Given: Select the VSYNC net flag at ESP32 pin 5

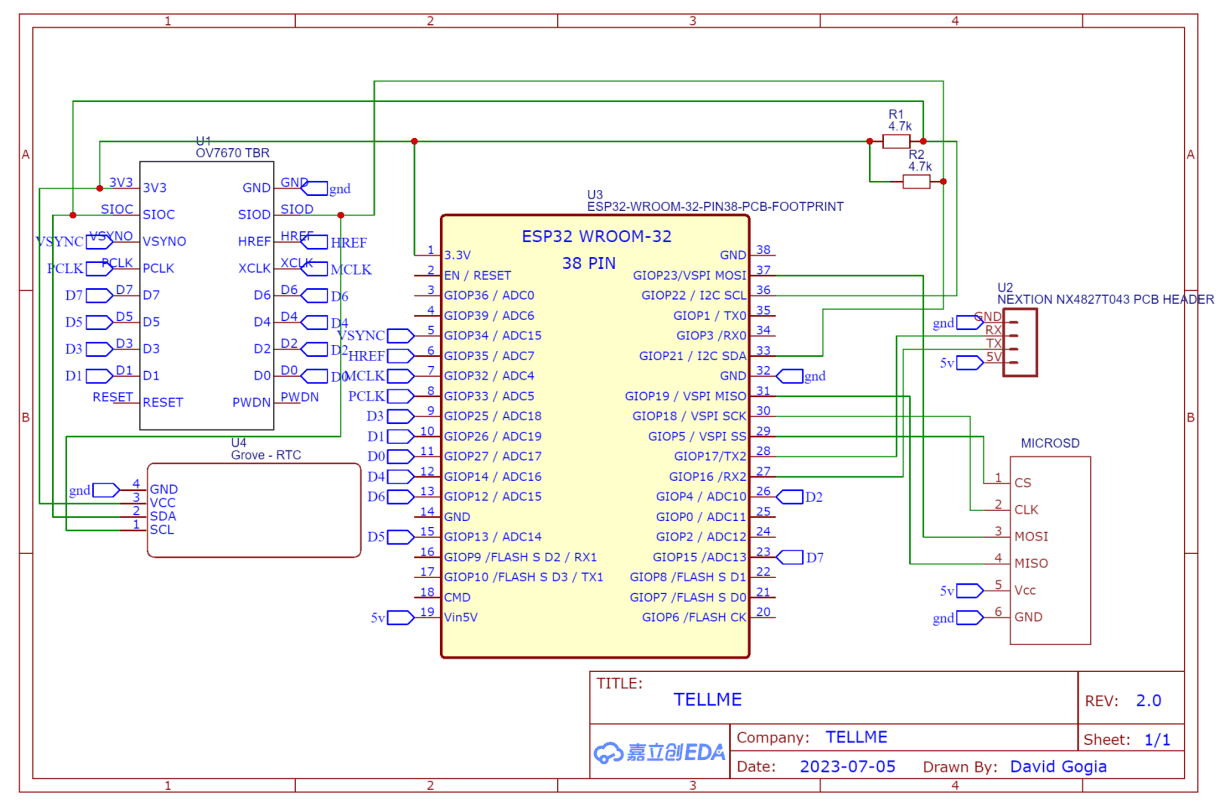Looking at the screenshot, I should tap(401, 336).
